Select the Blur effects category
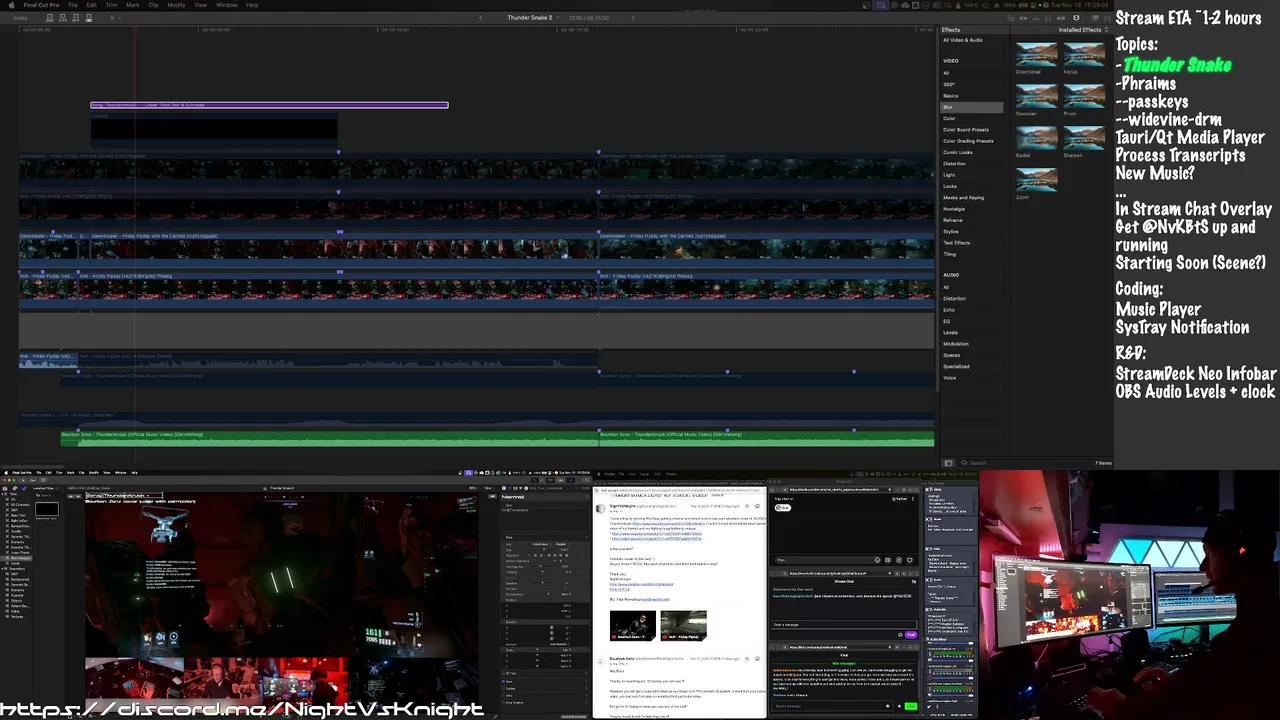 (971, 107)
